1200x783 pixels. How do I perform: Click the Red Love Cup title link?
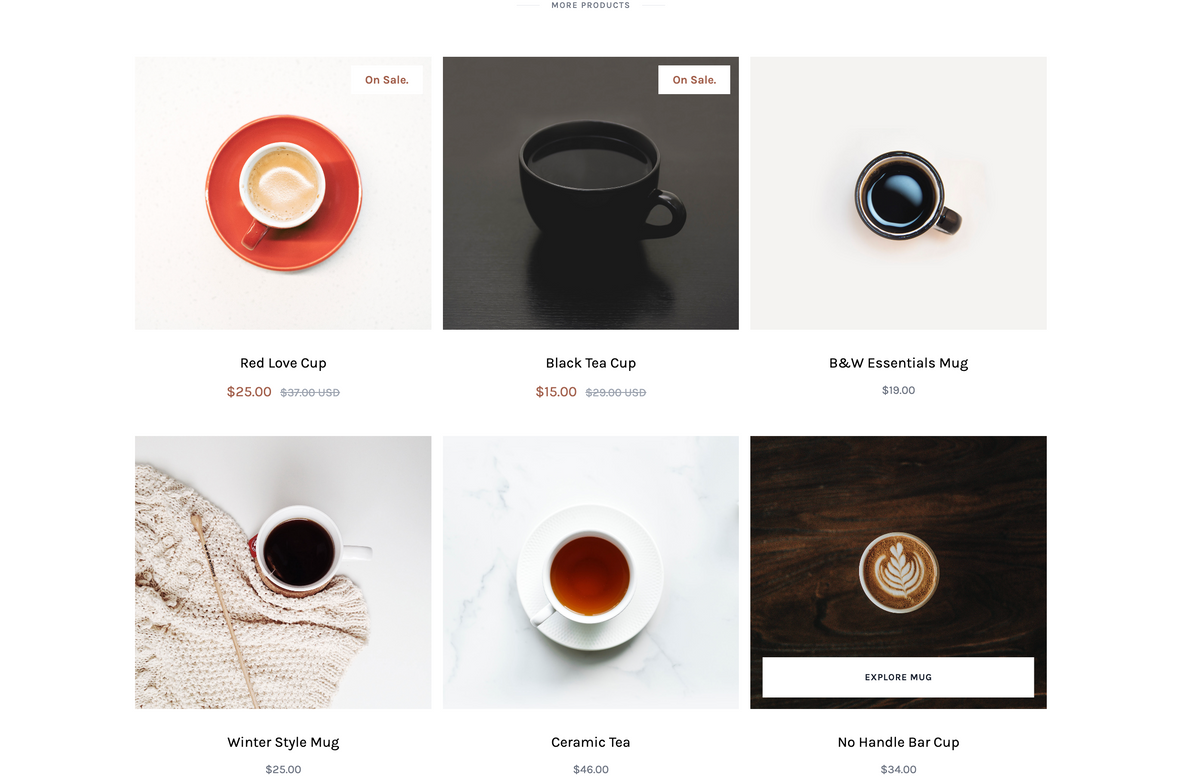point(283,363)
